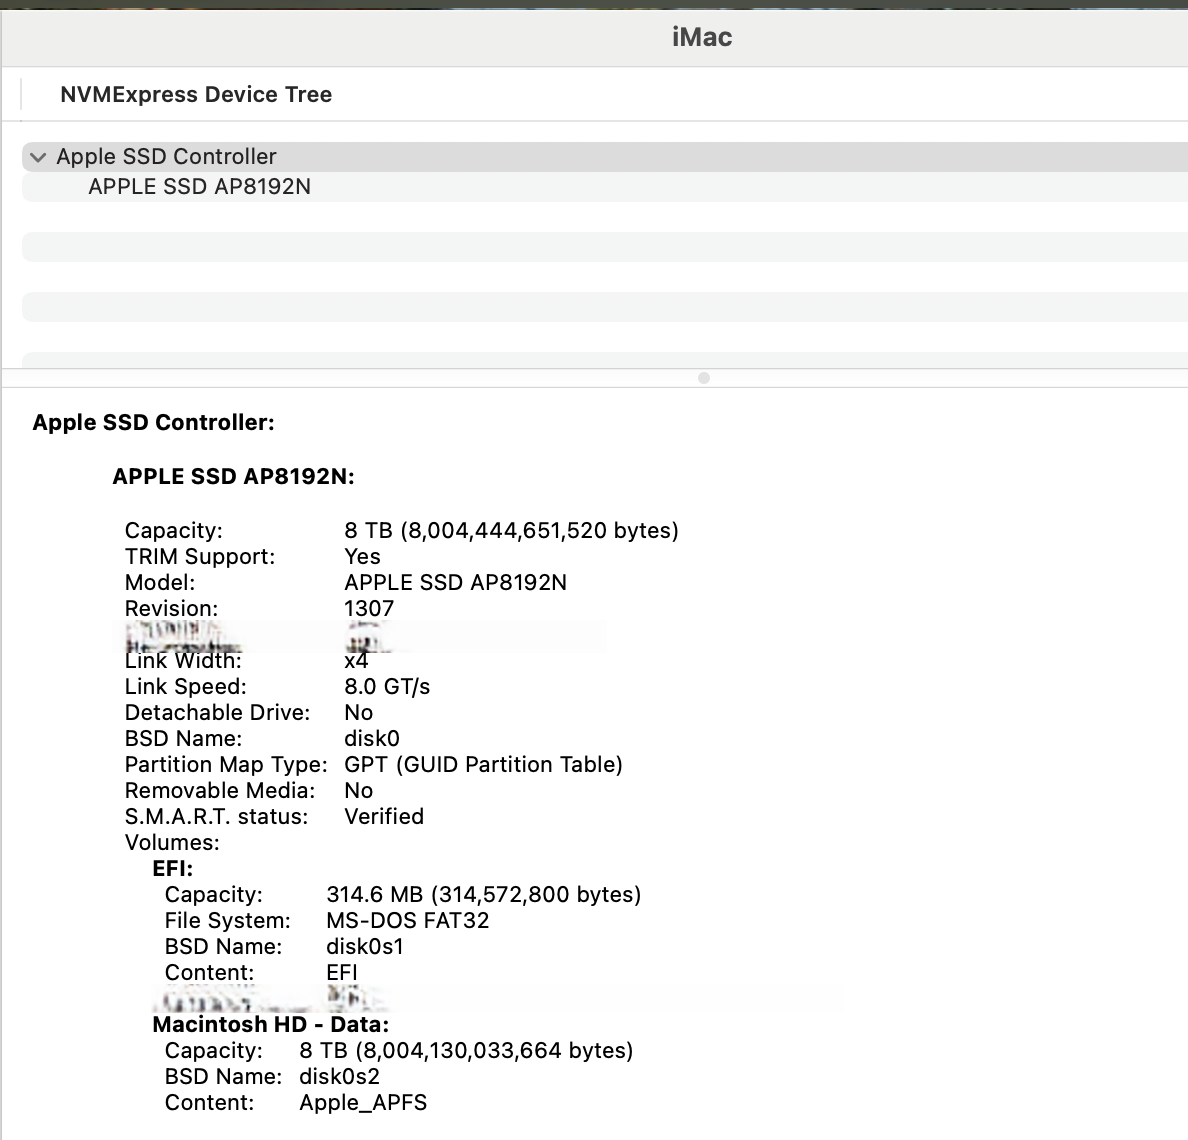Collapse the Apple SSD Controller disclosure chevron
Image resolution: width=1188 pixels, height=1140 pixels.
tap(38, 157)
